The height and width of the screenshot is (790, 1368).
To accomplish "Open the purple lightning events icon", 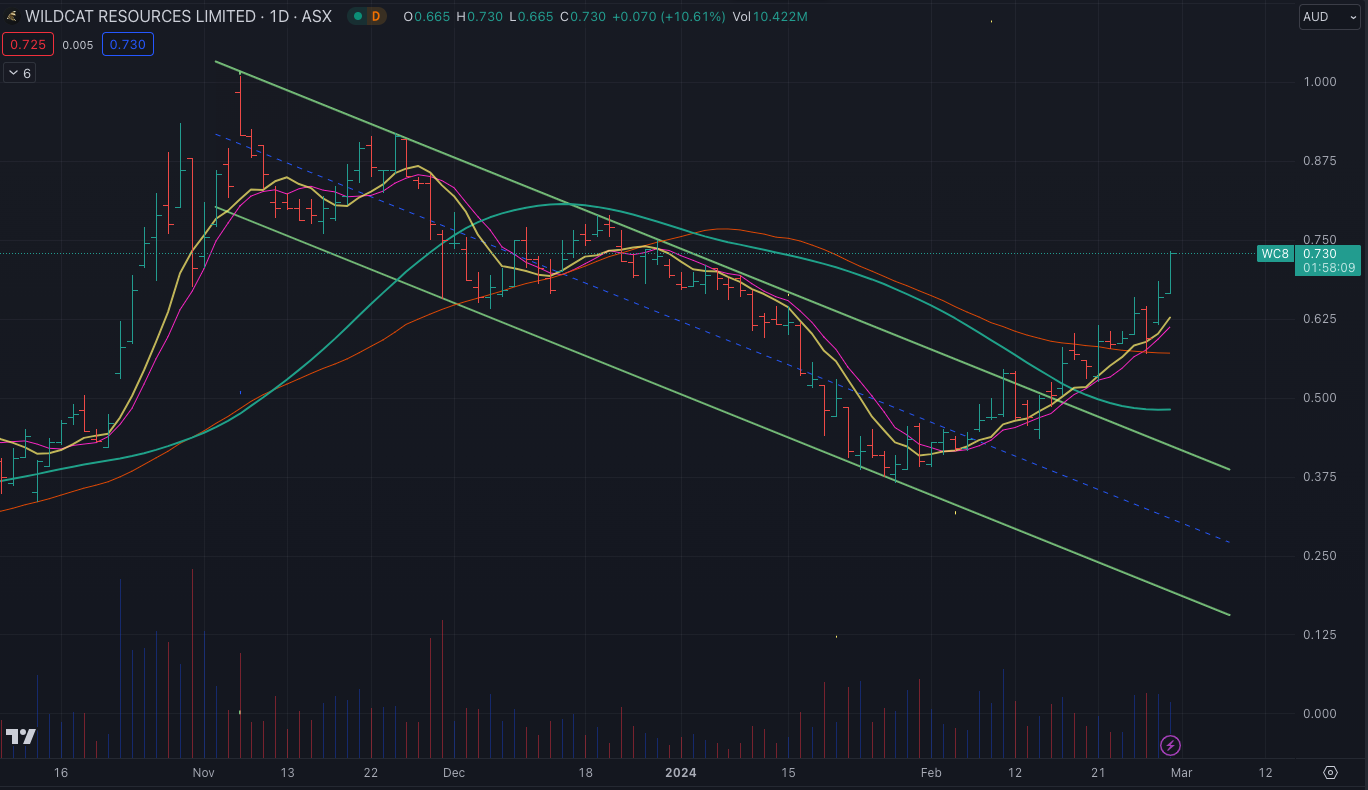I will pos(1170,745).
